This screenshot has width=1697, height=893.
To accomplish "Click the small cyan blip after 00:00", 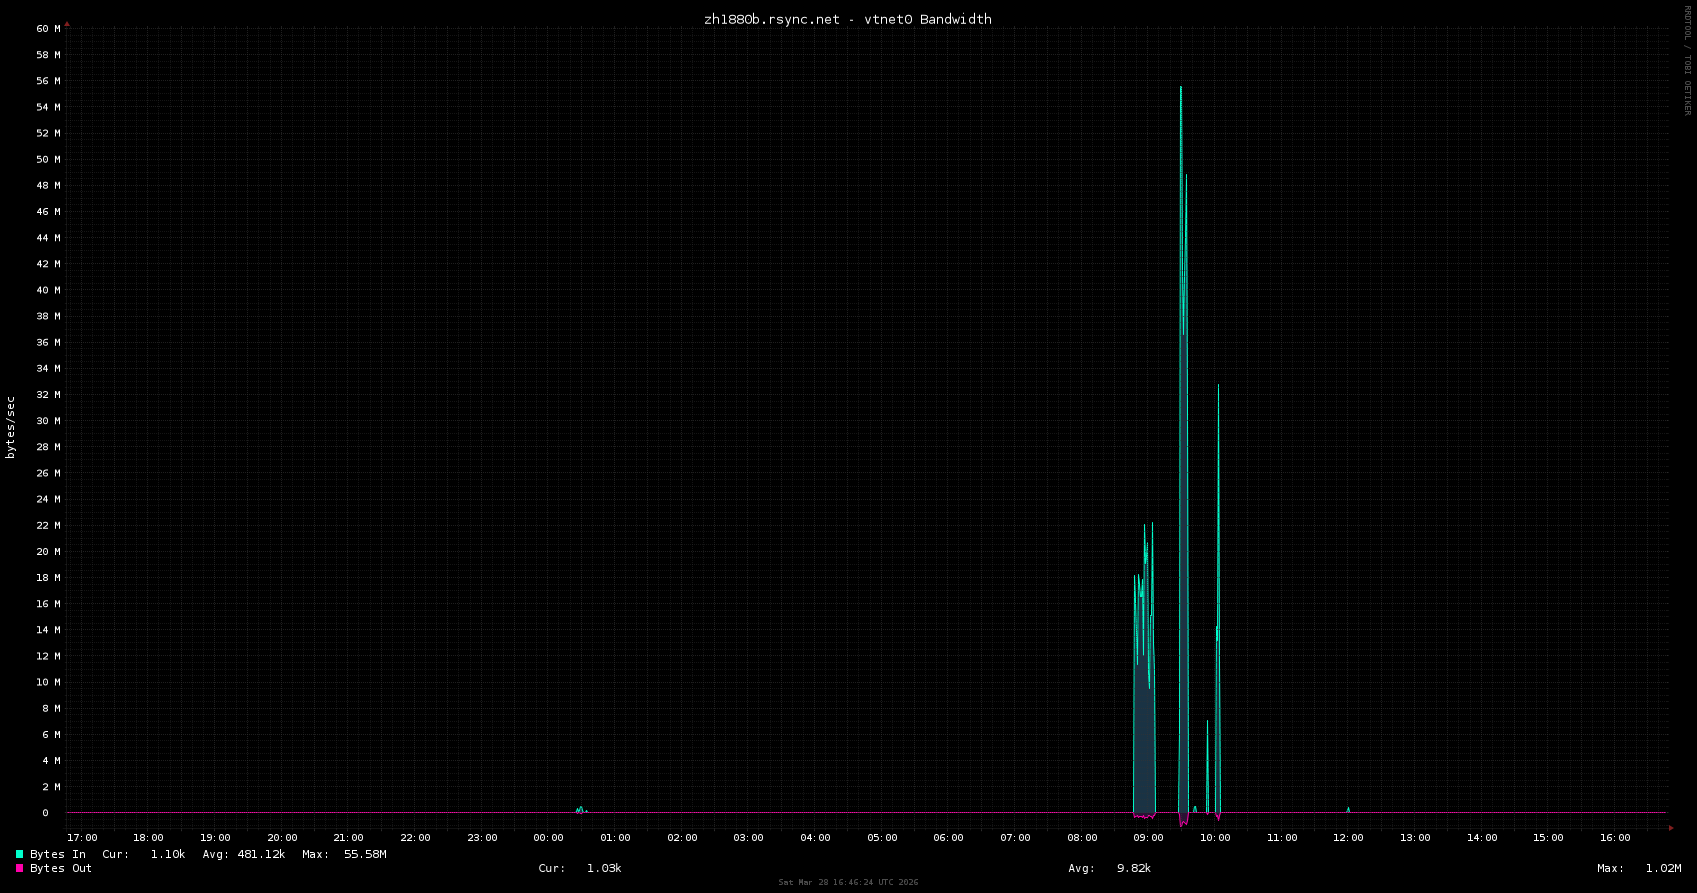I will [x=580, y=809].
